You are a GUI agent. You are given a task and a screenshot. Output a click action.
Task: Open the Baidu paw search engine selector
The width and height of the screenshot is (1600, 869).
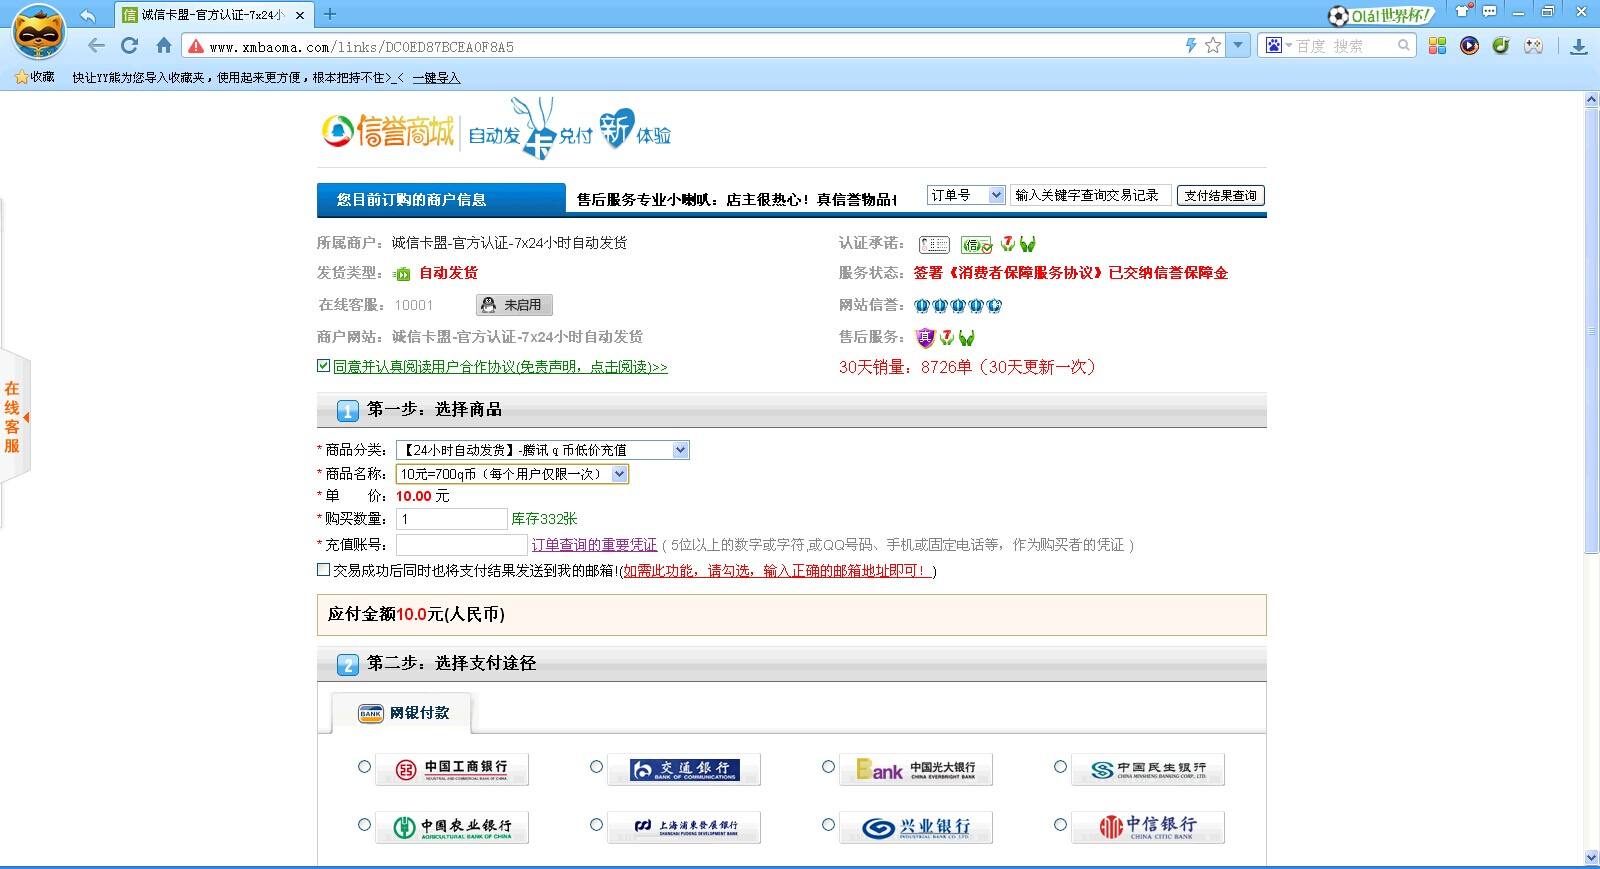point(1279,46)
